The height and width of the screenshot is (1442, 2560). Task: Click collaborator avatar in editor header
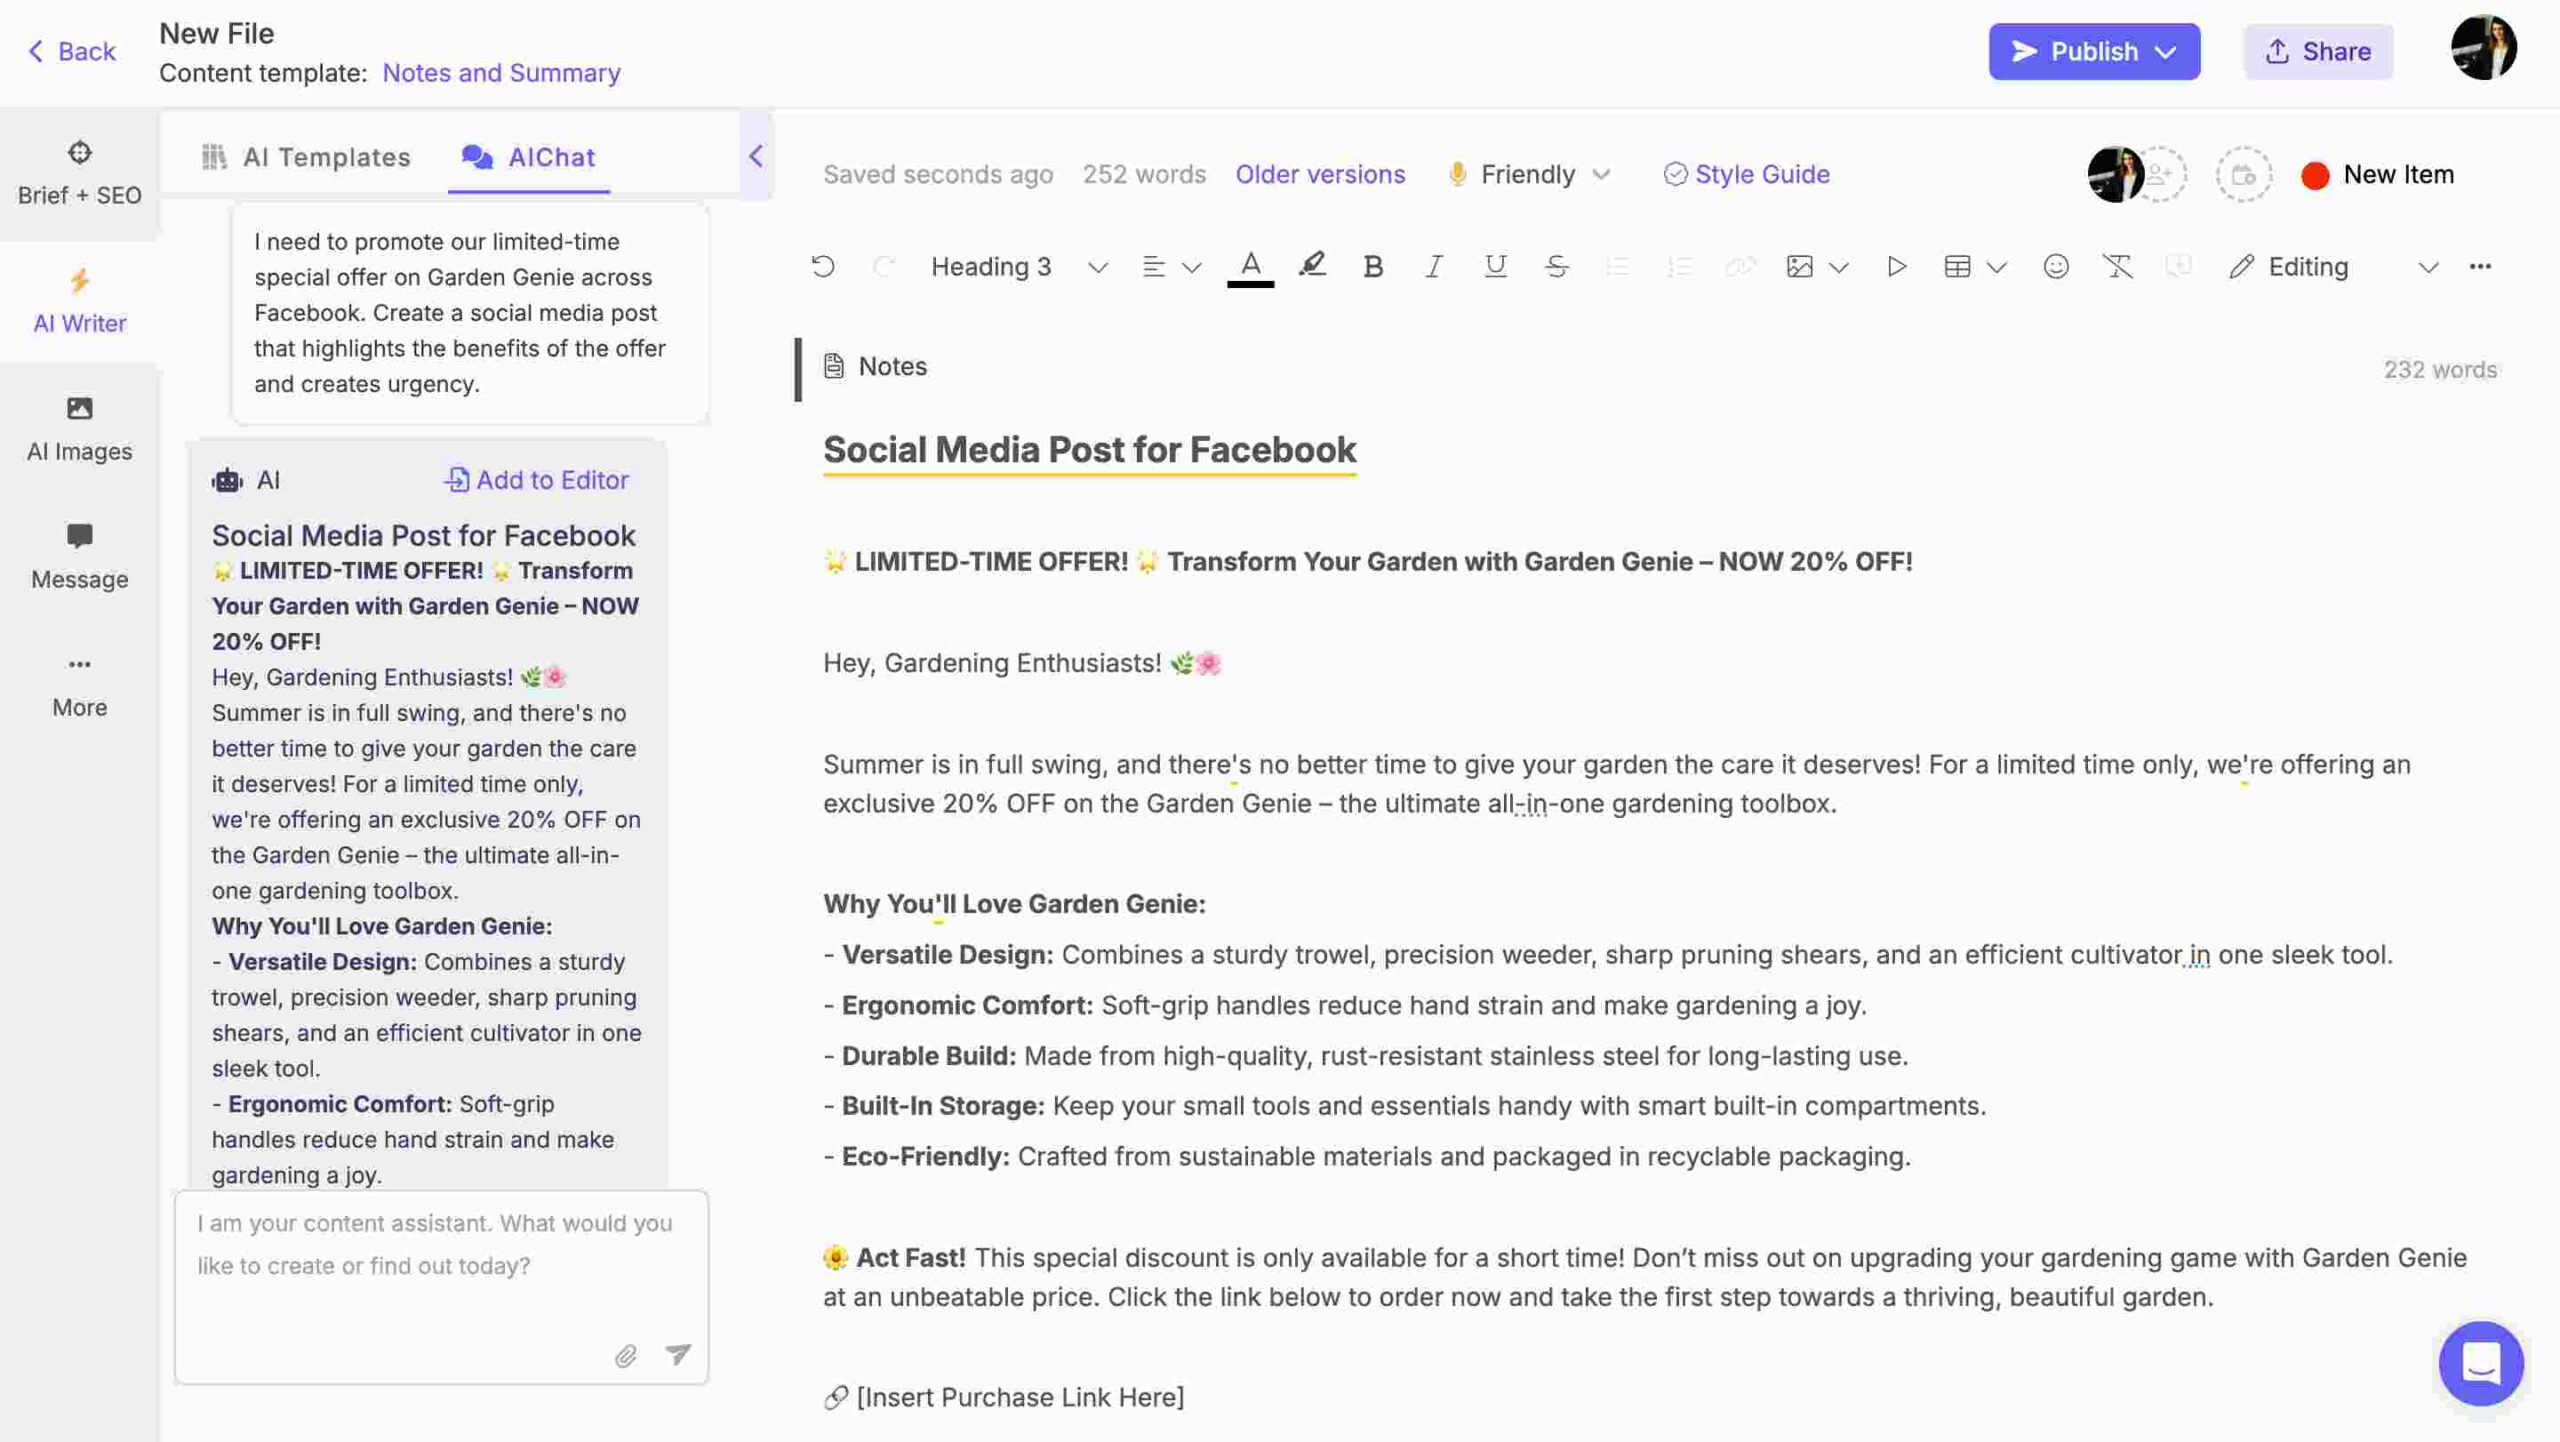tap(2114, 174)
